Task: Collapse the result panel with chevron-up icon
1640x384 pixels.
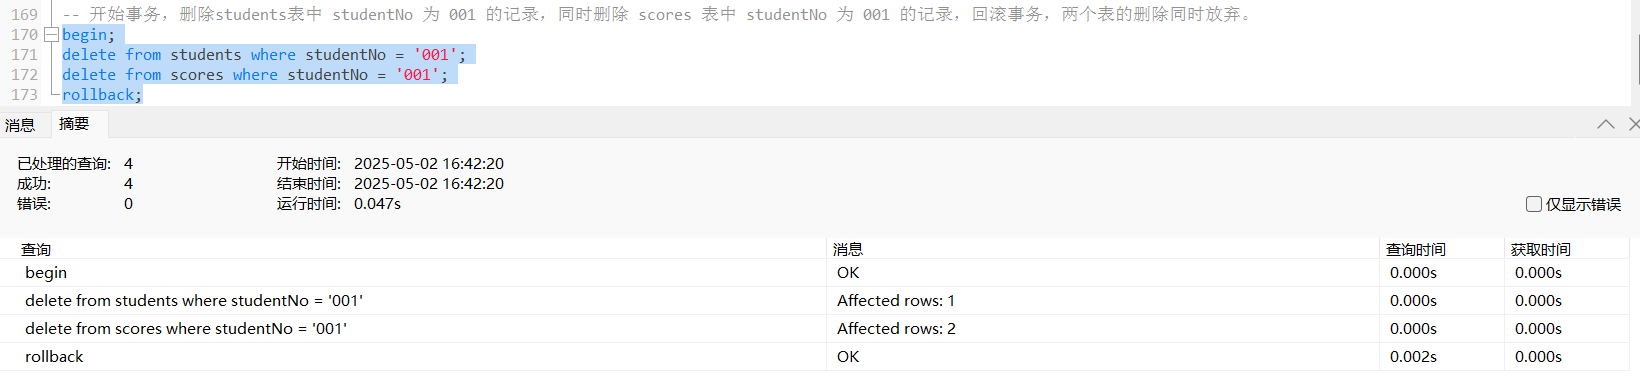Action: point(1606,124)
